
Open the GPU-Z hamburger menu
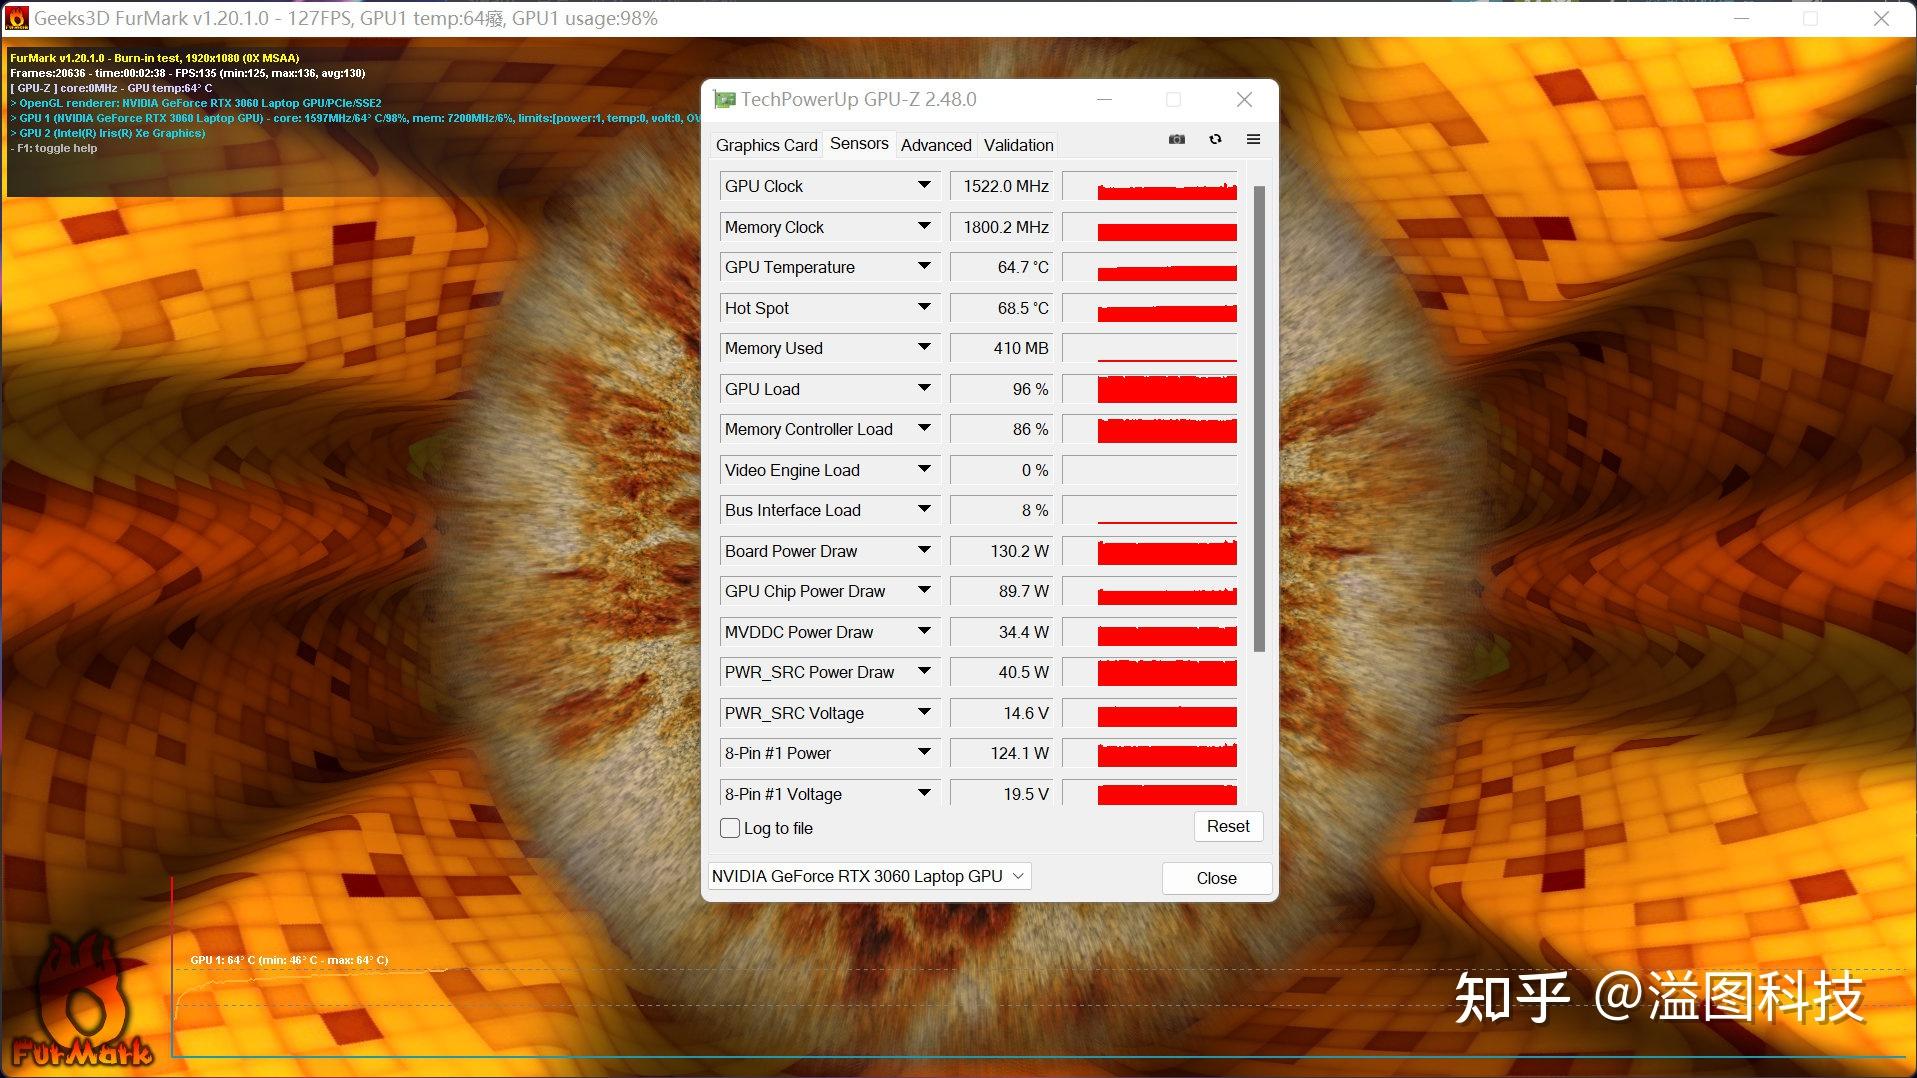1253,139
